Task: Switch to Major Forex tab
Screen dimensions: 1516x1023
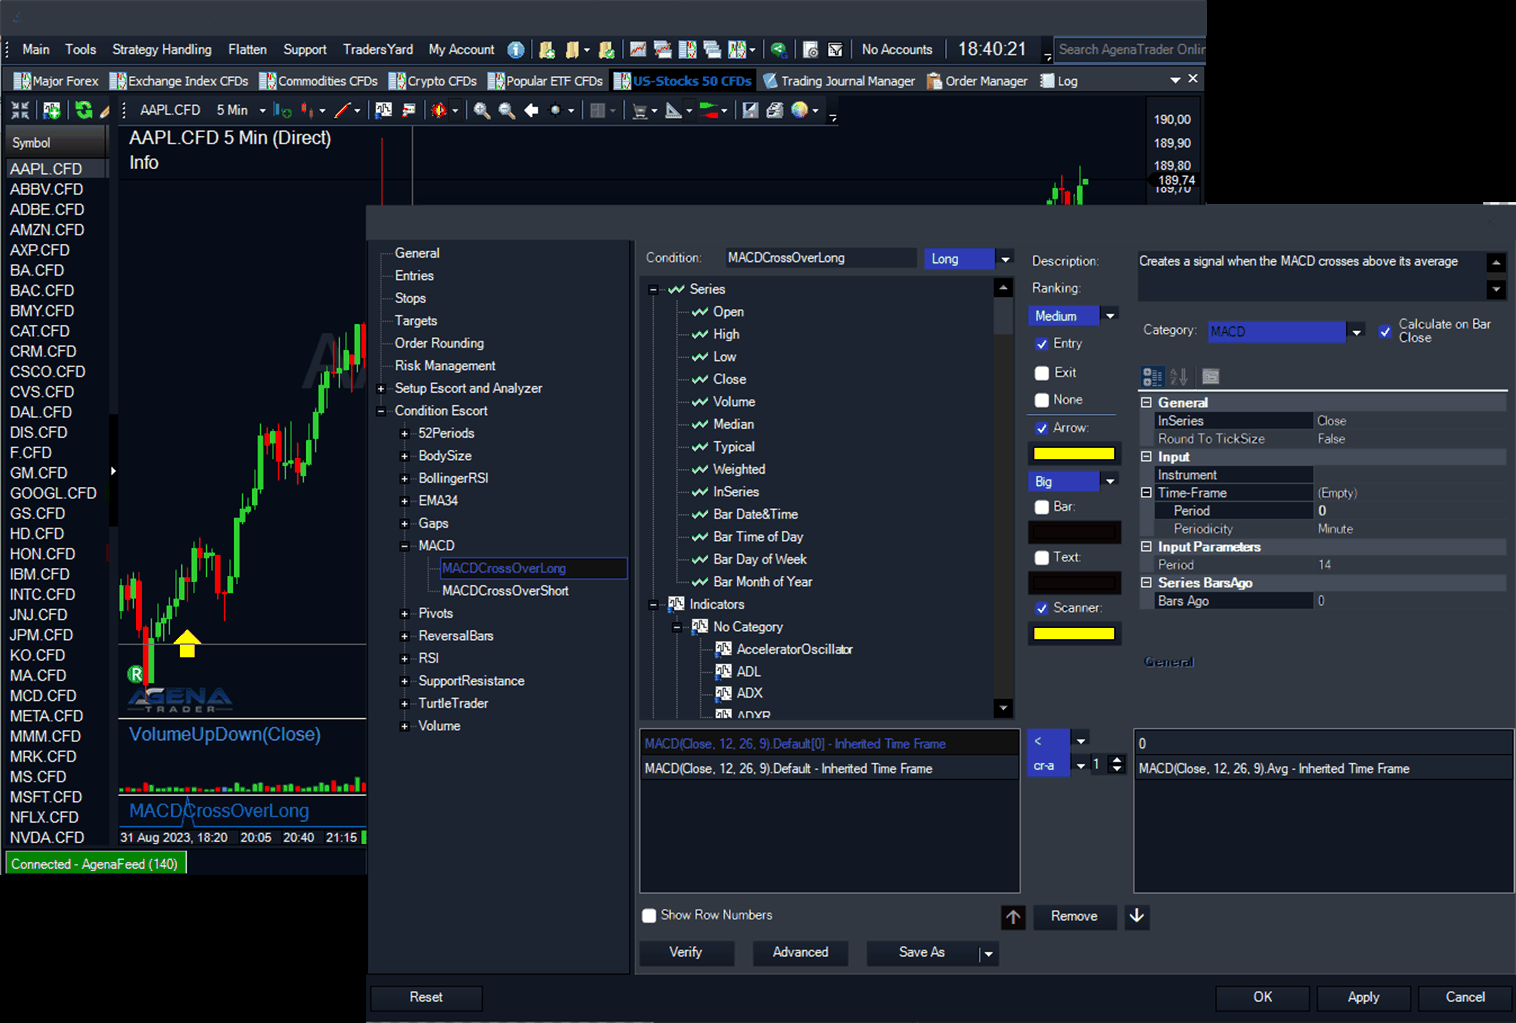Action: 56,81
